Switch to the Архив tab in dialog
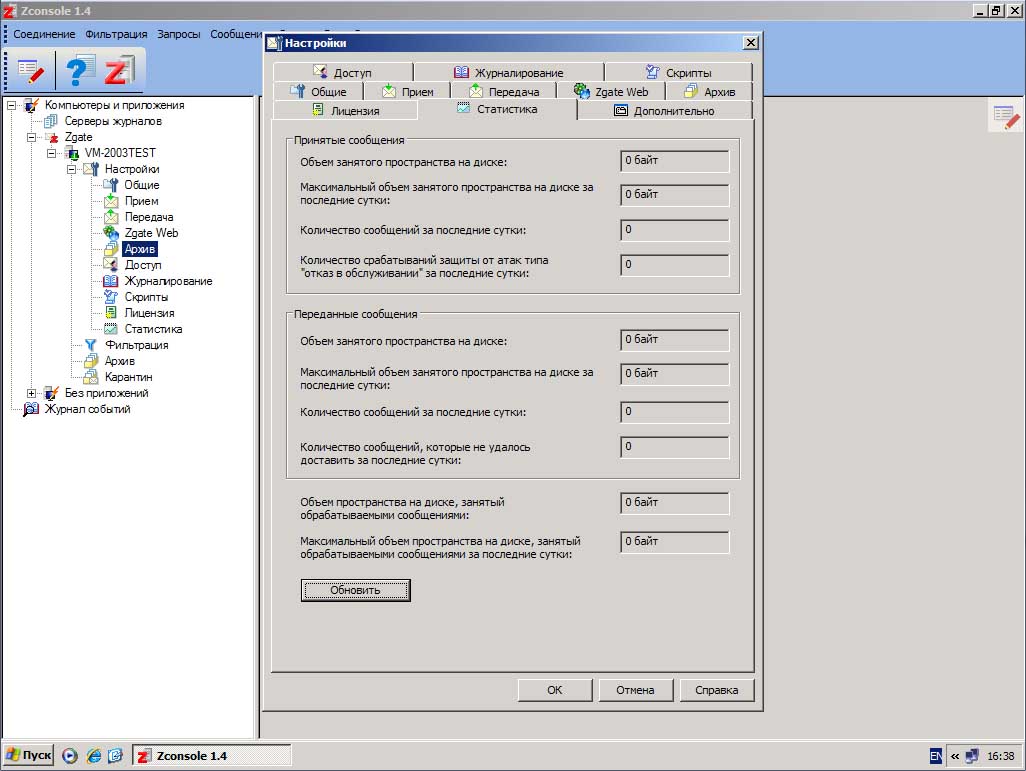Image resolution: width=1026 pixels, height=771 pixels. click(x=709, y=92)
